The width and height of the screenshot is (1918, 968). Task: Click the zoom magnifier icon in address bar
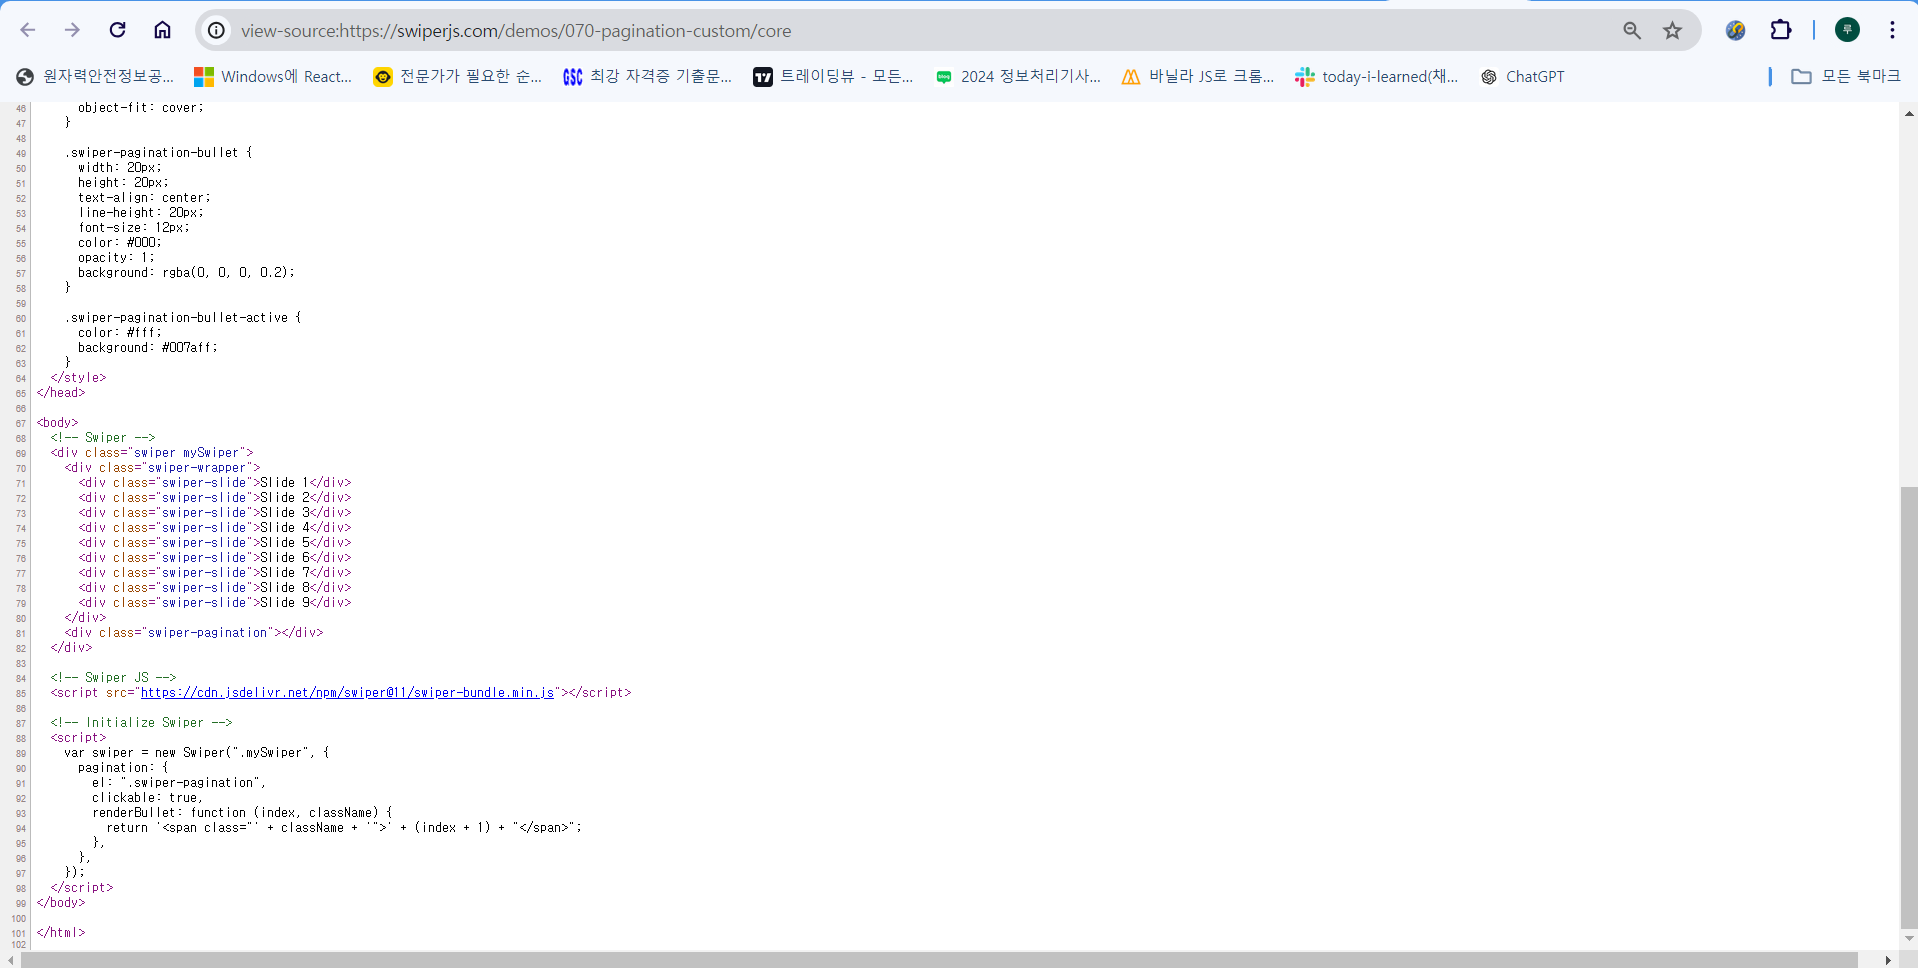[x=1632, y=31]
